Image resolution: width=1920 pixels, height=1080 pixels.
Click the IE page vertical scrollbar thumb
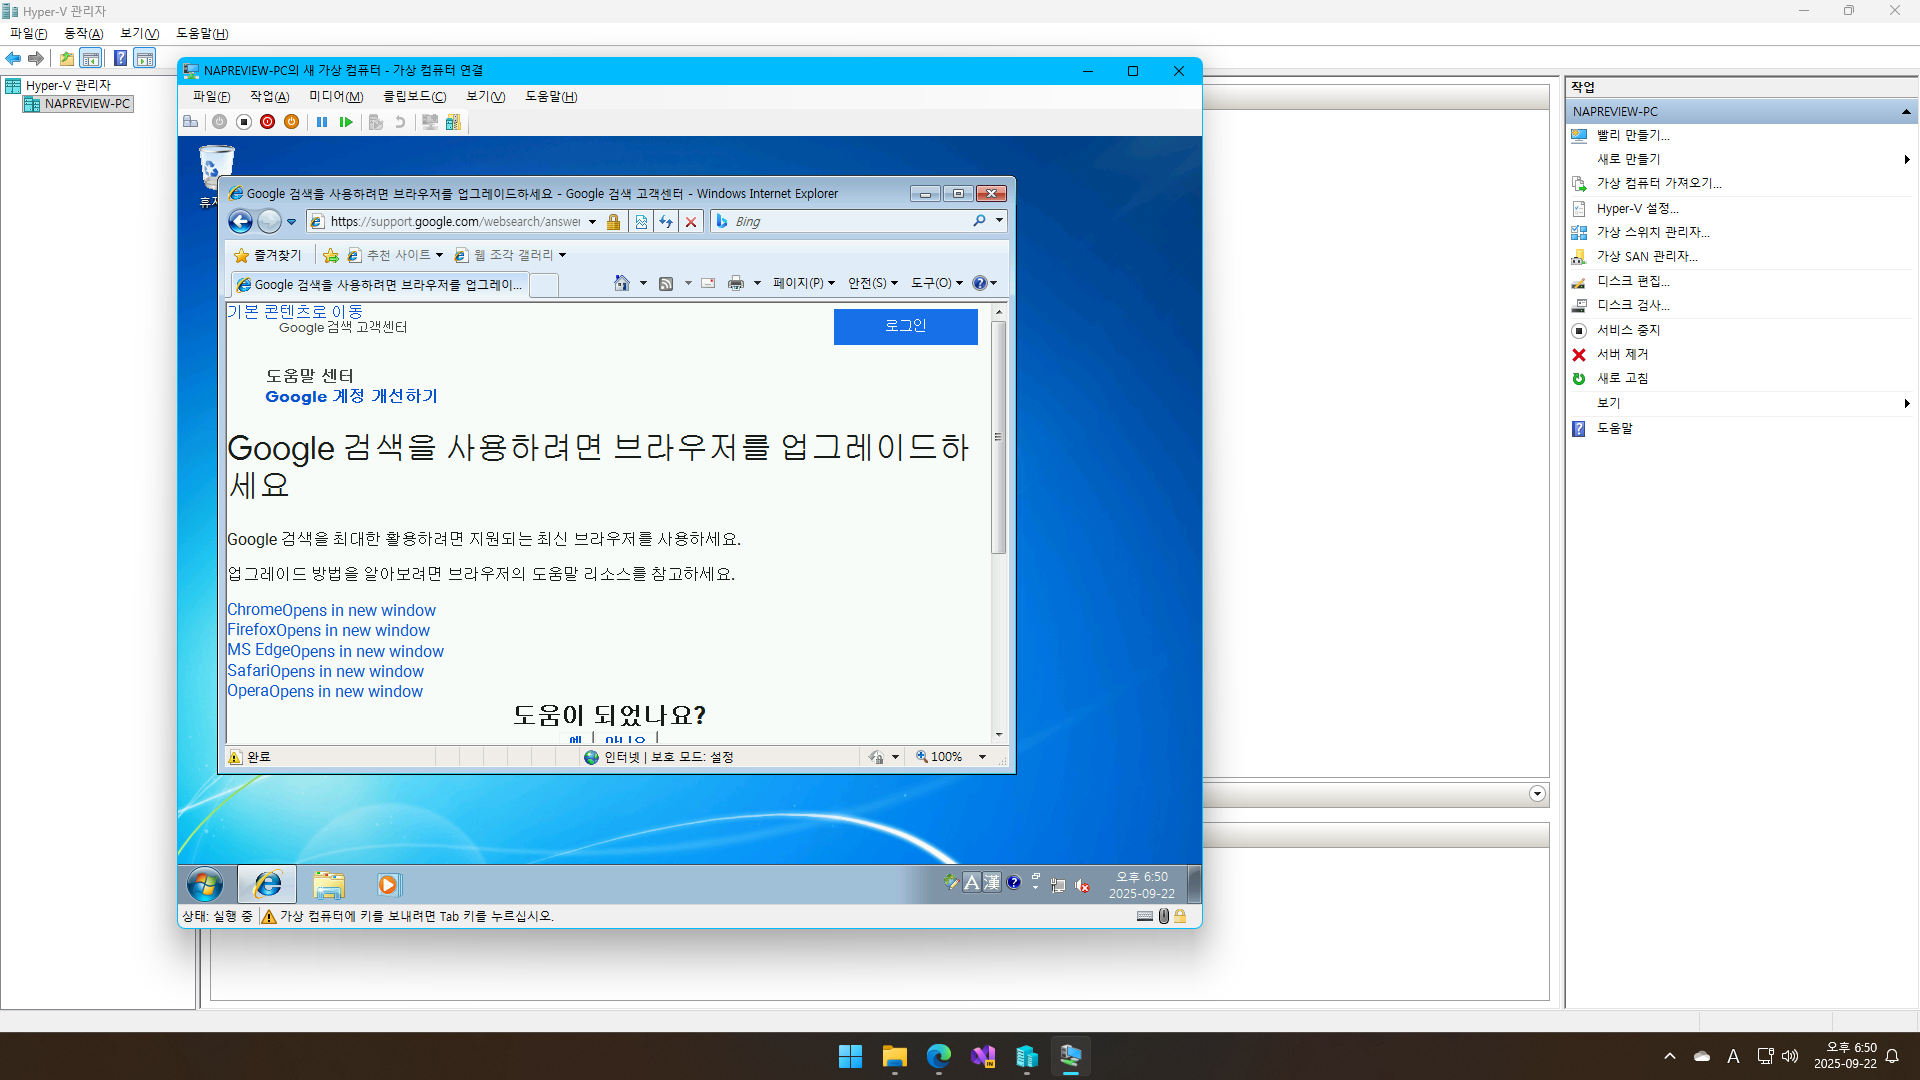tap(998, 437)
